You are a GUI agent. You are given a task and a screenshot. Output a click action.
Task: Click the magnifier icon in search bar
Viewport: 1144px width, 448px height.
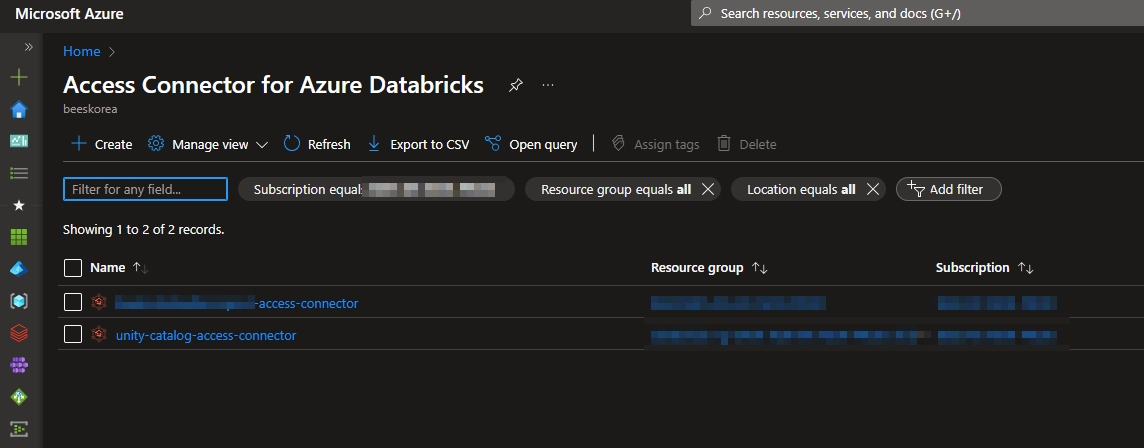pos(705,13)
